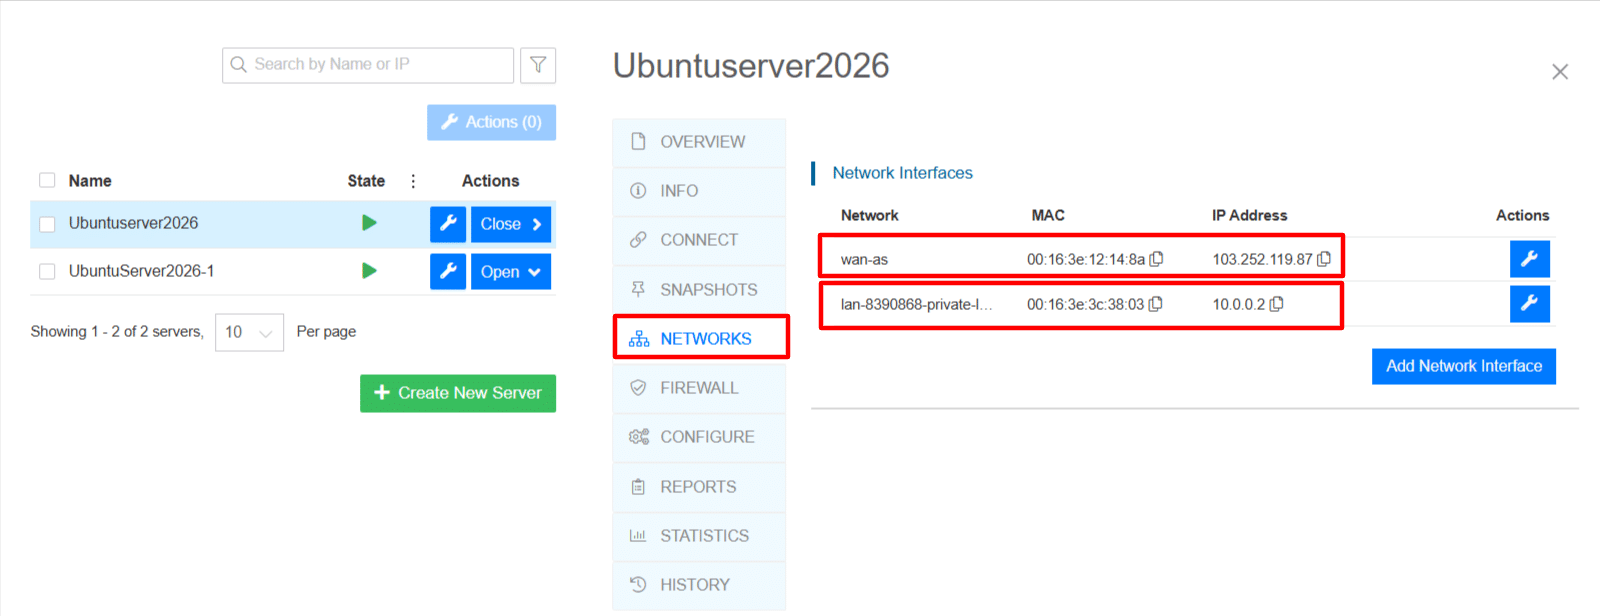Focus the Search by Name or IP field
This screenshot has height=616, width=1600.
[368, 65]
